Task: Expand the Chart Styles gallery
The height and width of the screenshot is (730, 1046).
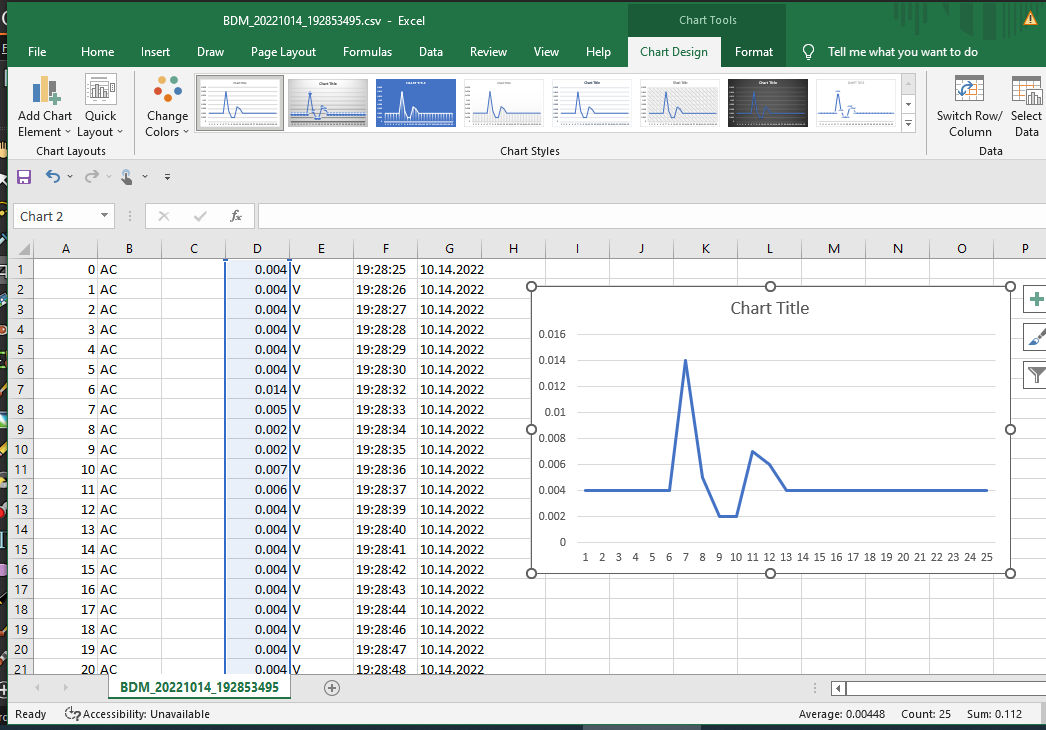Action: (908, 123)
